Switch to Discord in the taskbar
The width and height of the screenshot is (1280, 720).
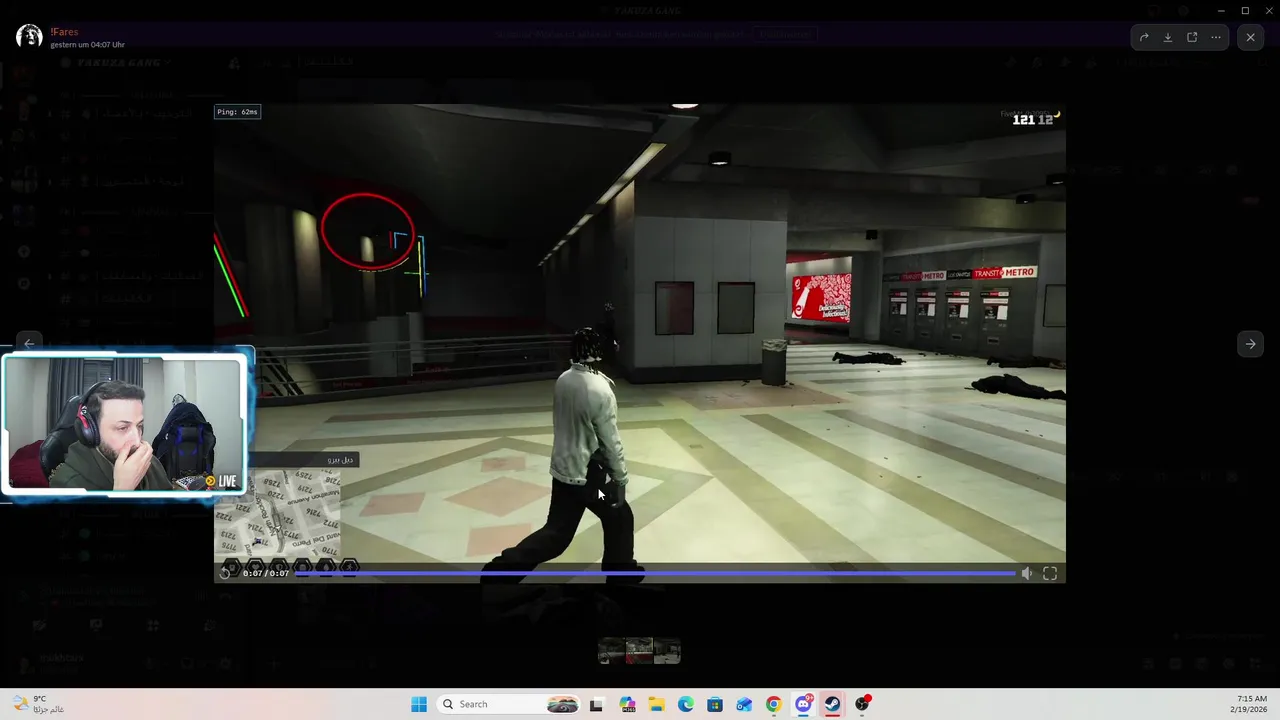coord(803,704)
